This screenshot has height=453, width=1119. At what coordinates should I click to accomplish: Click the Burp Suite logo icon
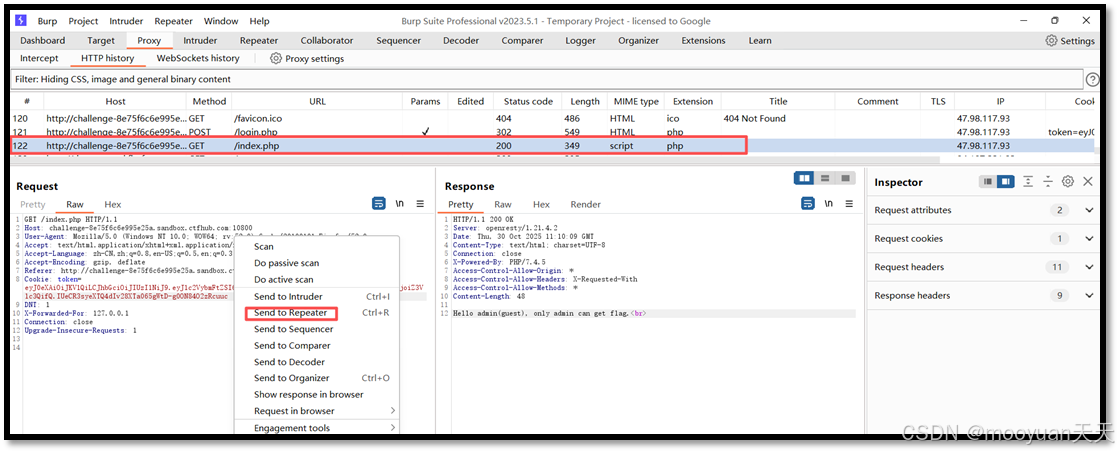[x=21, y=21]
